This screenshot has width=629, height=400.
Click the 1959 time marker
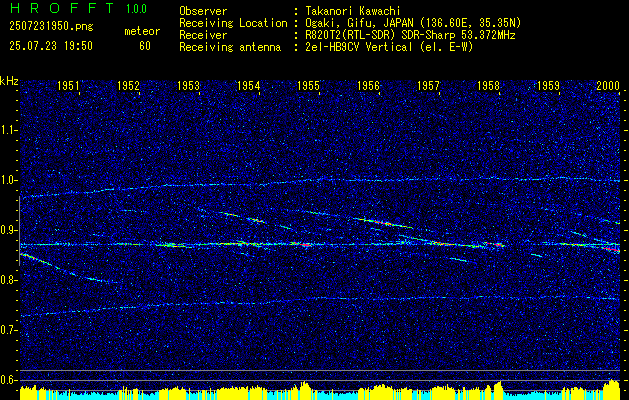tap(548, 85)
